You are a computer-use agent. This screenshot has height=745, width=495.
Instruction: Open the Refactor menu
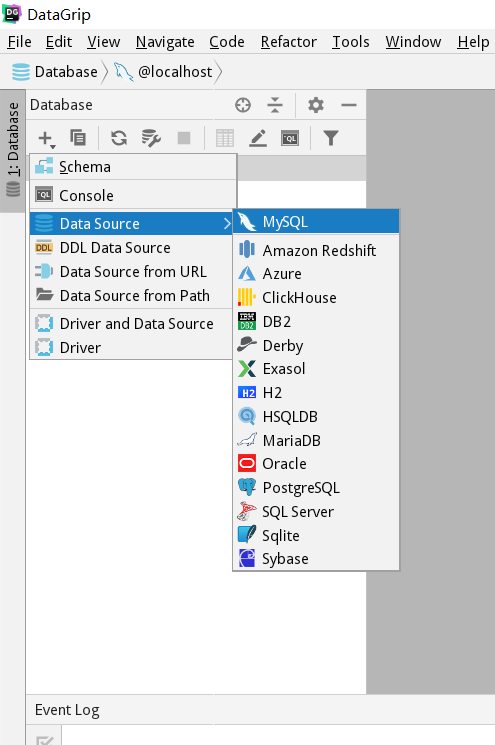tap(288, 42)
